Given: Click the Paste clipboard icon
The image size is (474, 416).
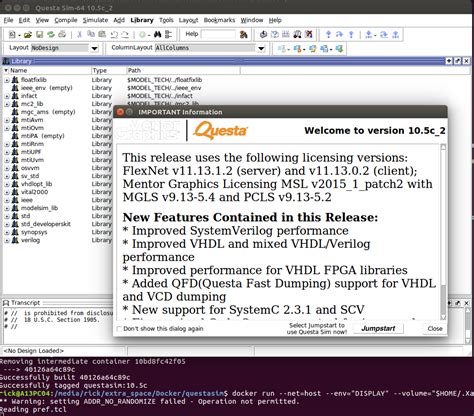Looking at the screenshot, I should [102, 34].
